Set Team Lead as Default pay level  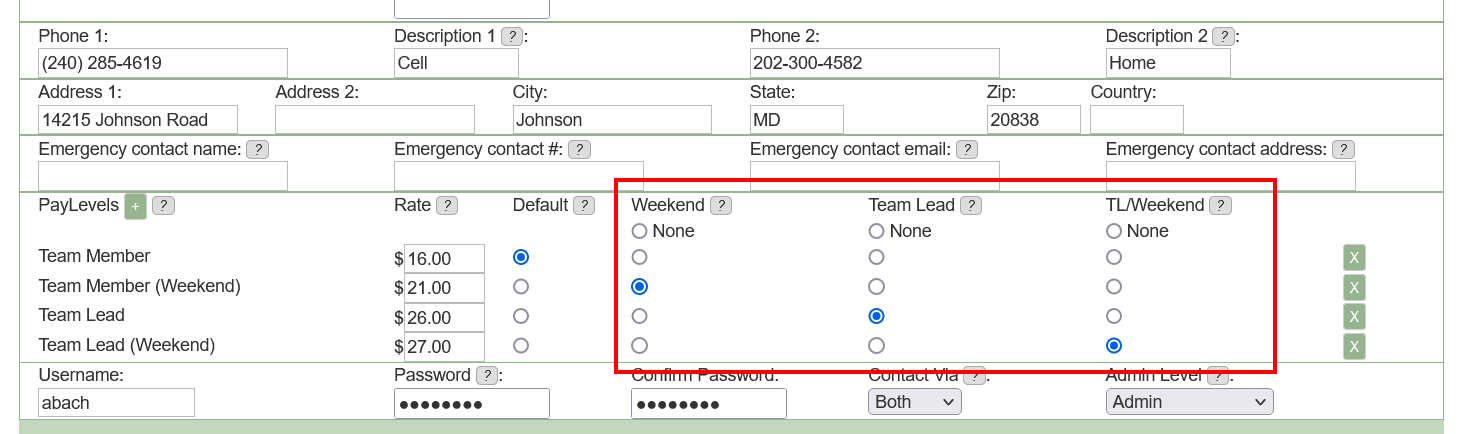click(x=520, y=316)
